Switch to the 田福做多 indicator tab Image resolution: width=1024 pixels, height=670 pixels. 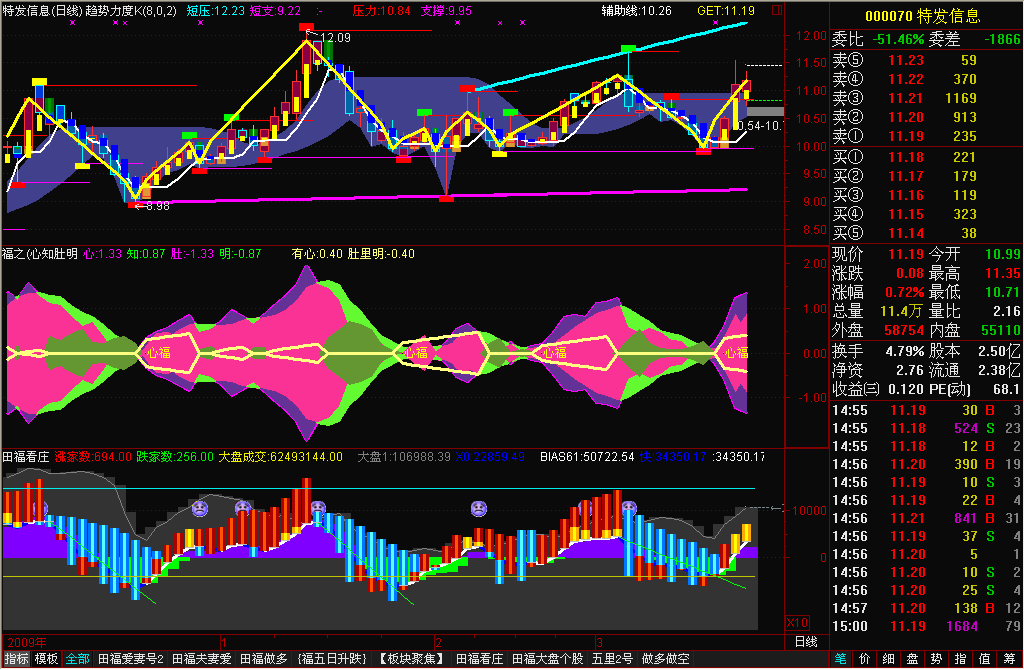[x=264, y=660]
